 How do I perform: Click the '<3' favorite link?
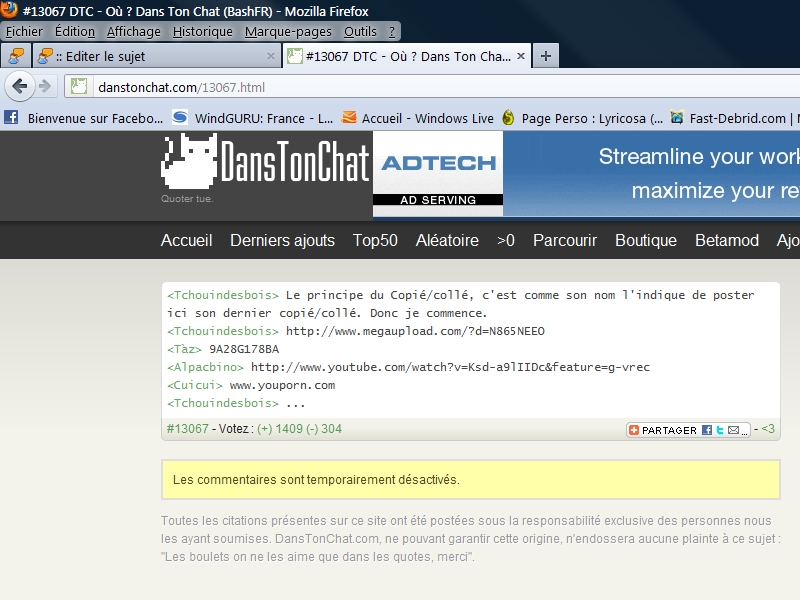point(768,429)
